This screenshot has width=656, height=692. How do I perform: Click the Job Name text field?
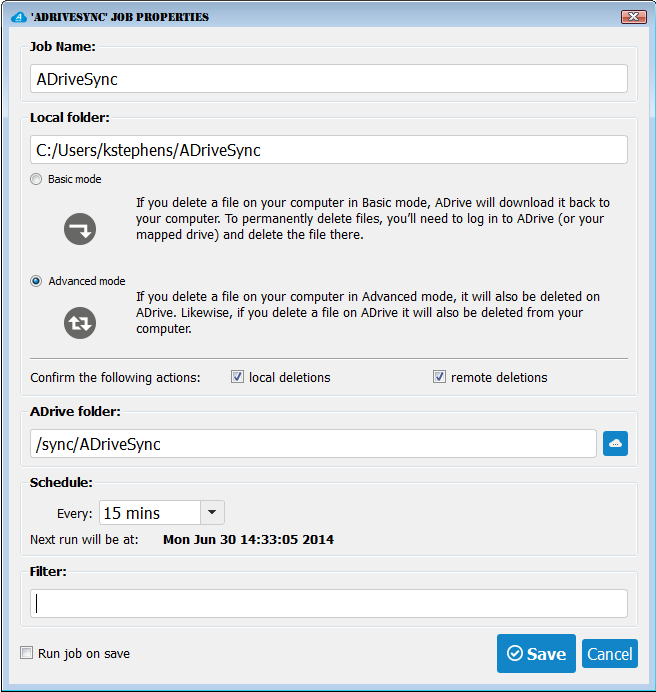pos(329,79)
